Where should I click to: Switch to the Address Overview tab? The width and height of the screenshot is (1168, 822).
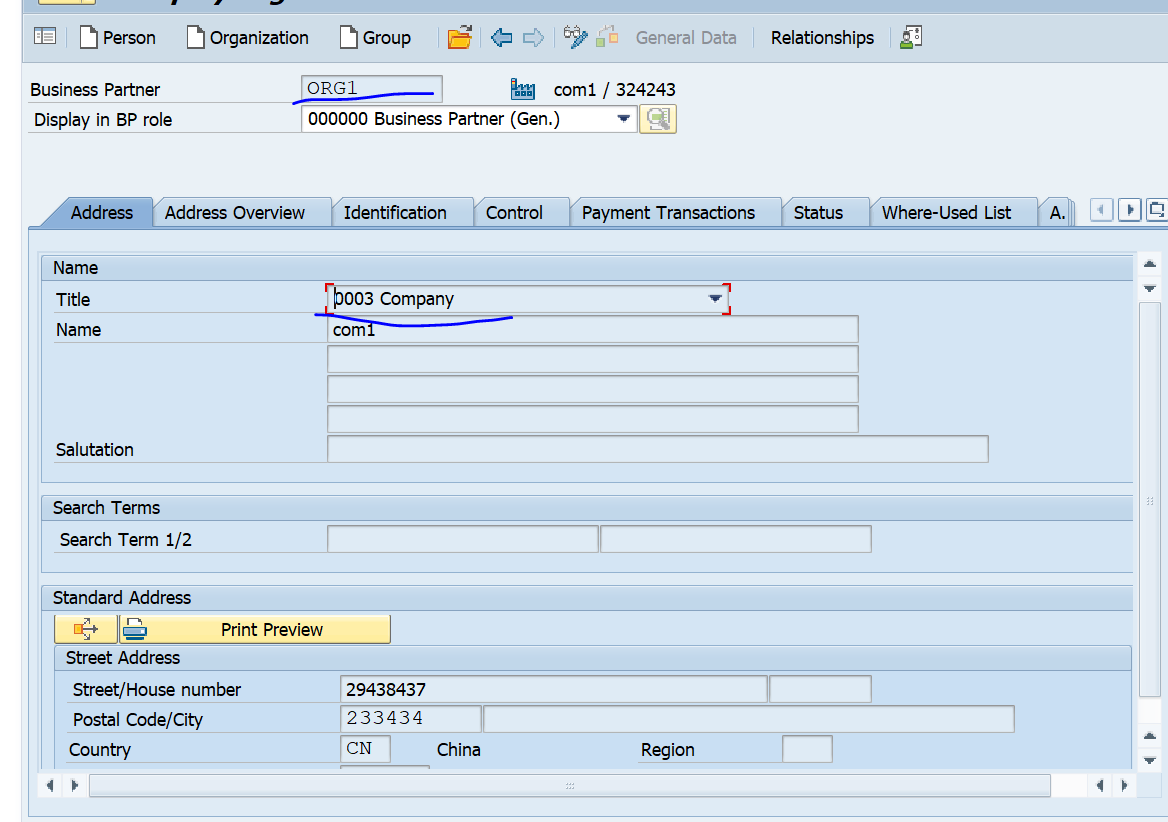coord(235,213)
